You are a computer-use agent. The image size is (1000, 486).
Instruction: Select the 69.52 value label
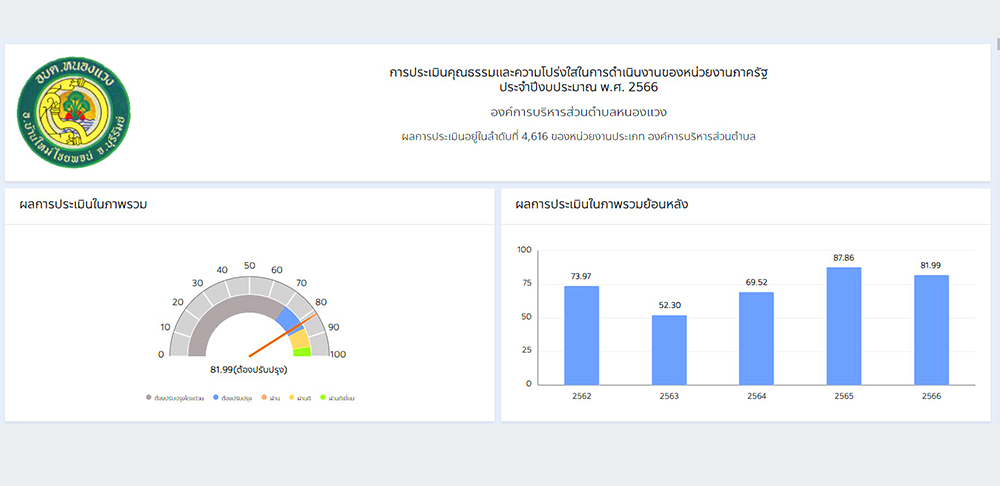click(756, 282)
